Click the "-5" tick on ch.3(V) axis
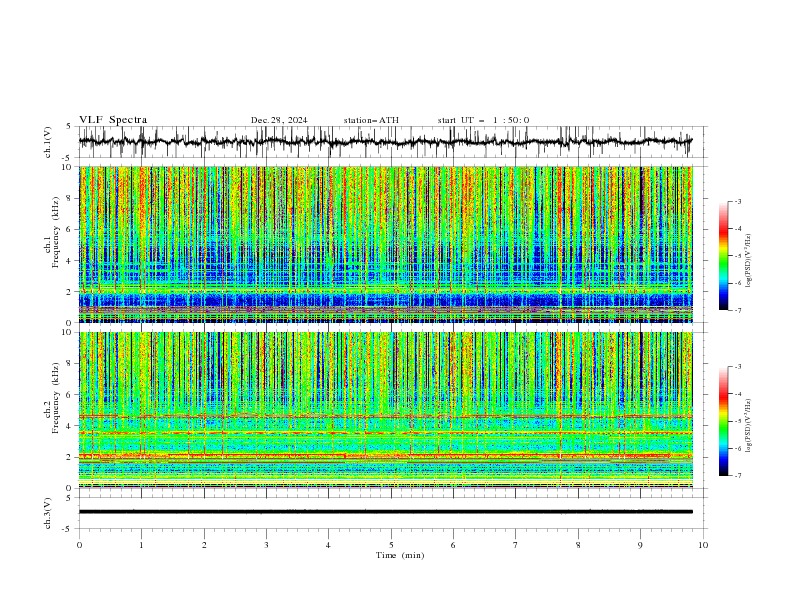792x612 pixels. pyautogui.click(x=68, y=529)
